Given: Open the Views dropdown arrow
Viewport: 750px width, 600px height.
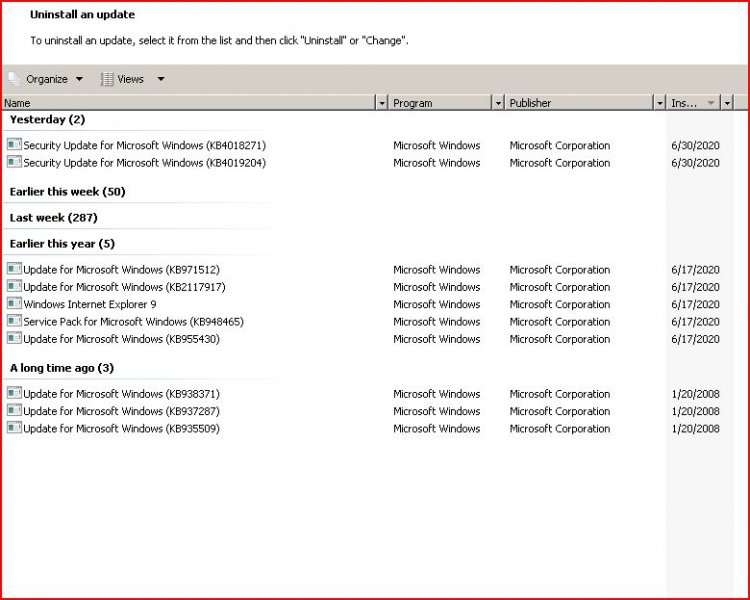Looking at the screenshot, I should pyautogui.click(x=160, y=79).
